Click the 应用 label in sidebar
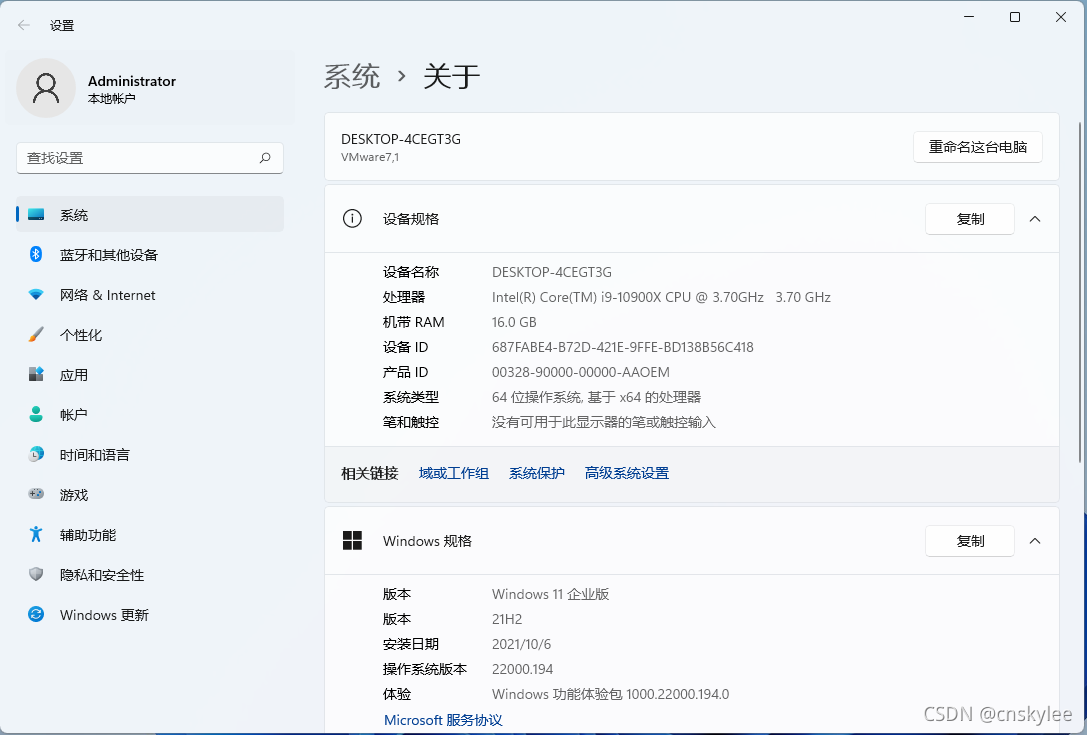Screen dimensions: 1087x735 (x=74, y=375)
